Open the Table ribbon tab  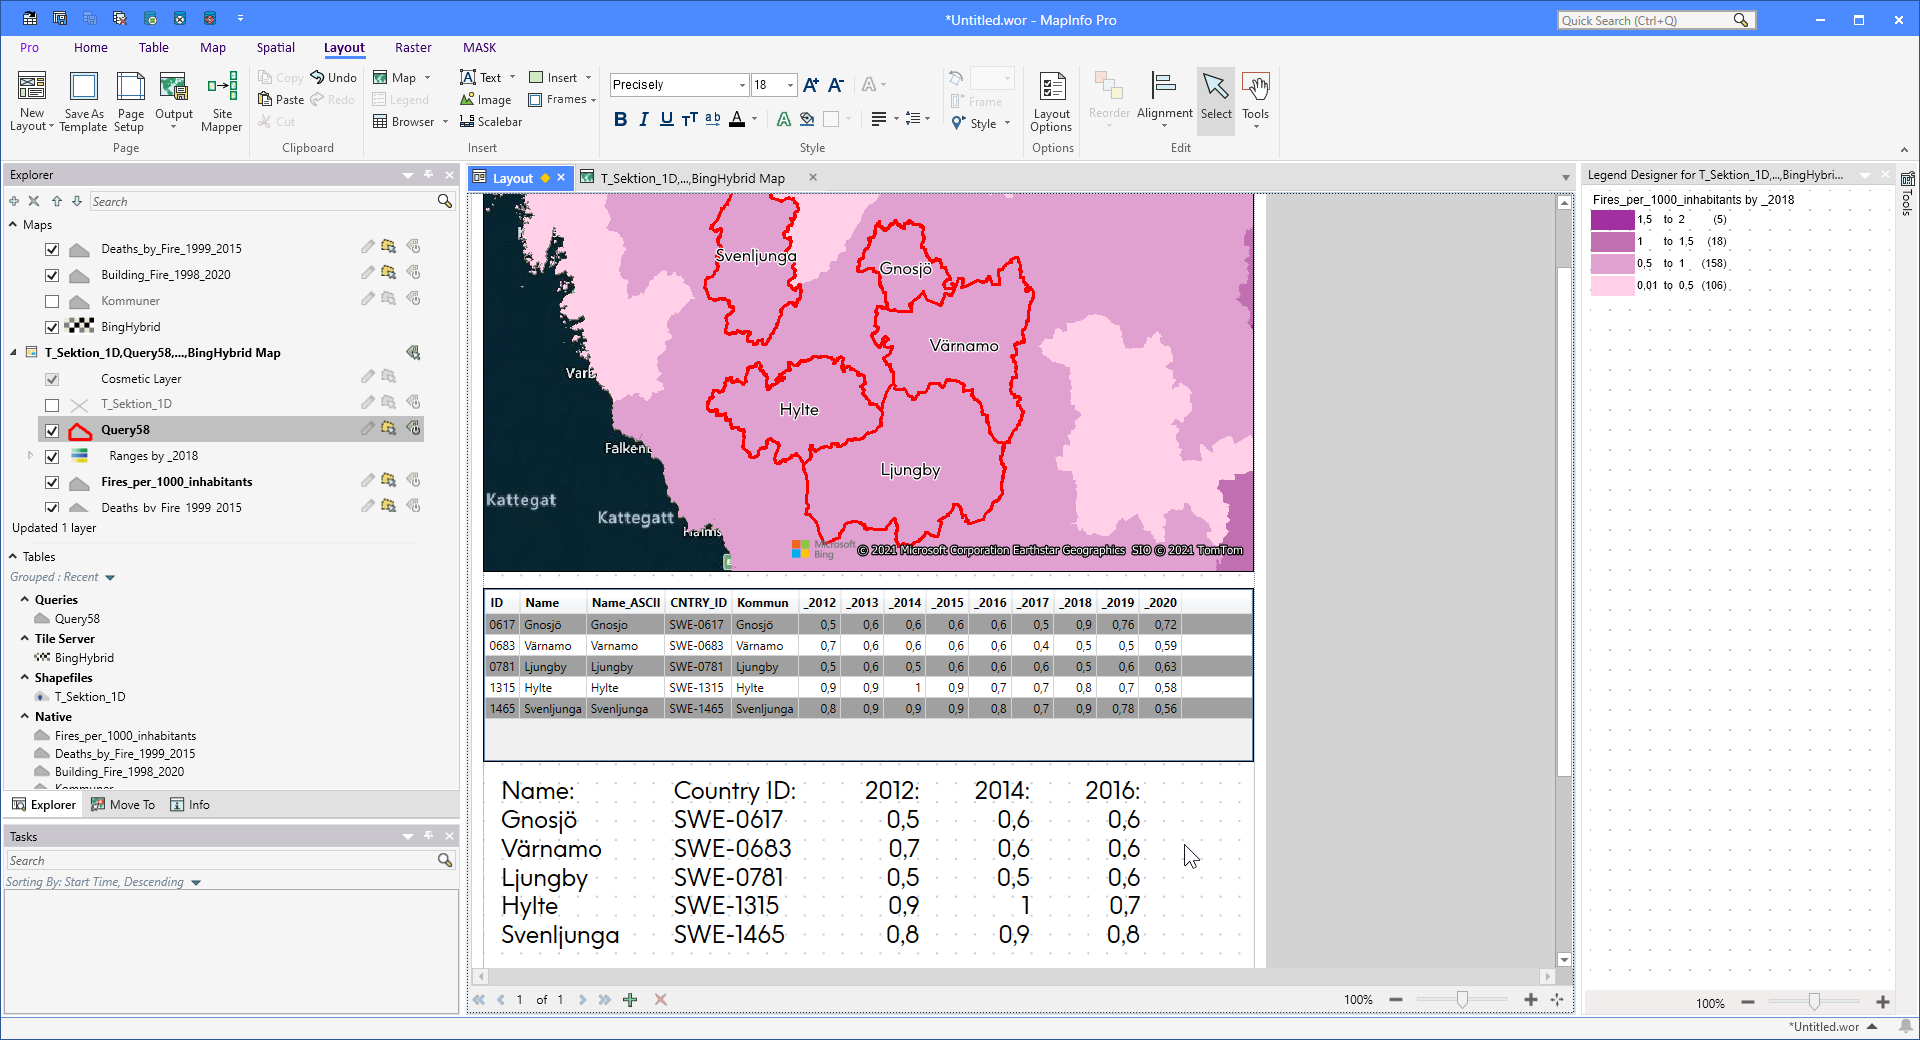(x=153, y=47)
